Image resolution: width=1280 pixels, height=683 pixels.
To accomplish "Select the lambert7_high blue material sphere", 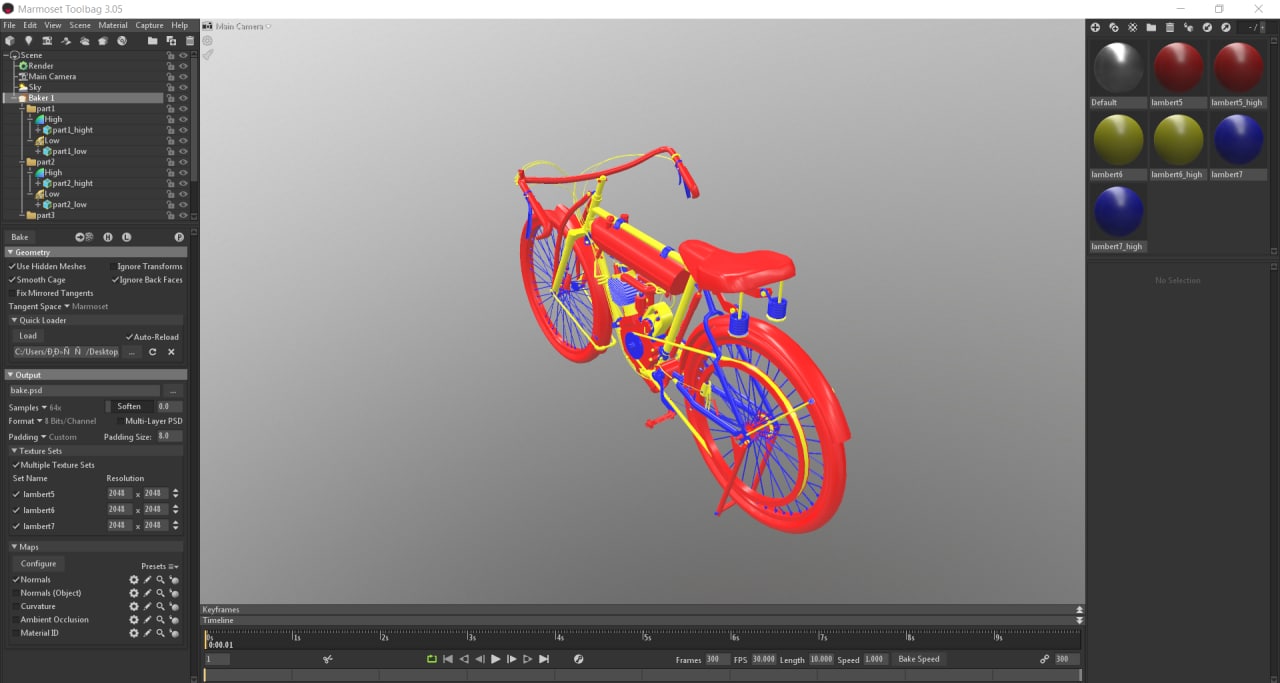I will 1118,212.
